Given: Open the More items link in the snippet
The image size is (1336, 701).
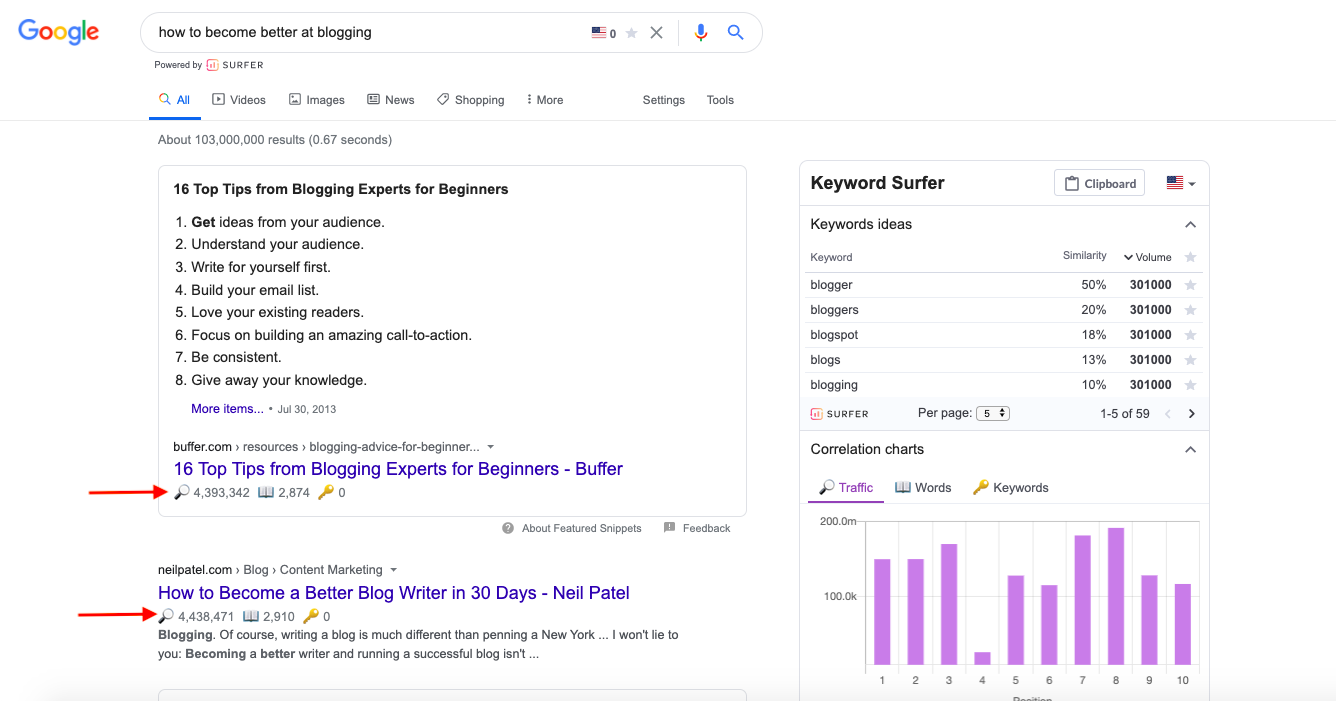Looking at the screenshot, I should pos(227,408).
